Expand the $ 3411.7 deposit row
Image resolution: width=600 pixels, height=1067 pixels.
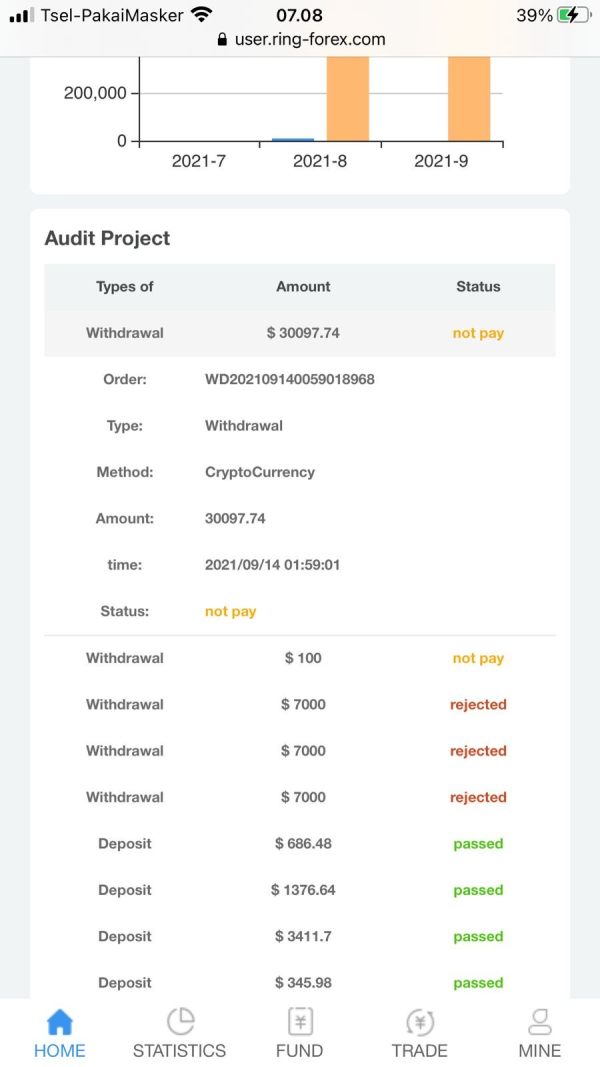coord(300,936)
